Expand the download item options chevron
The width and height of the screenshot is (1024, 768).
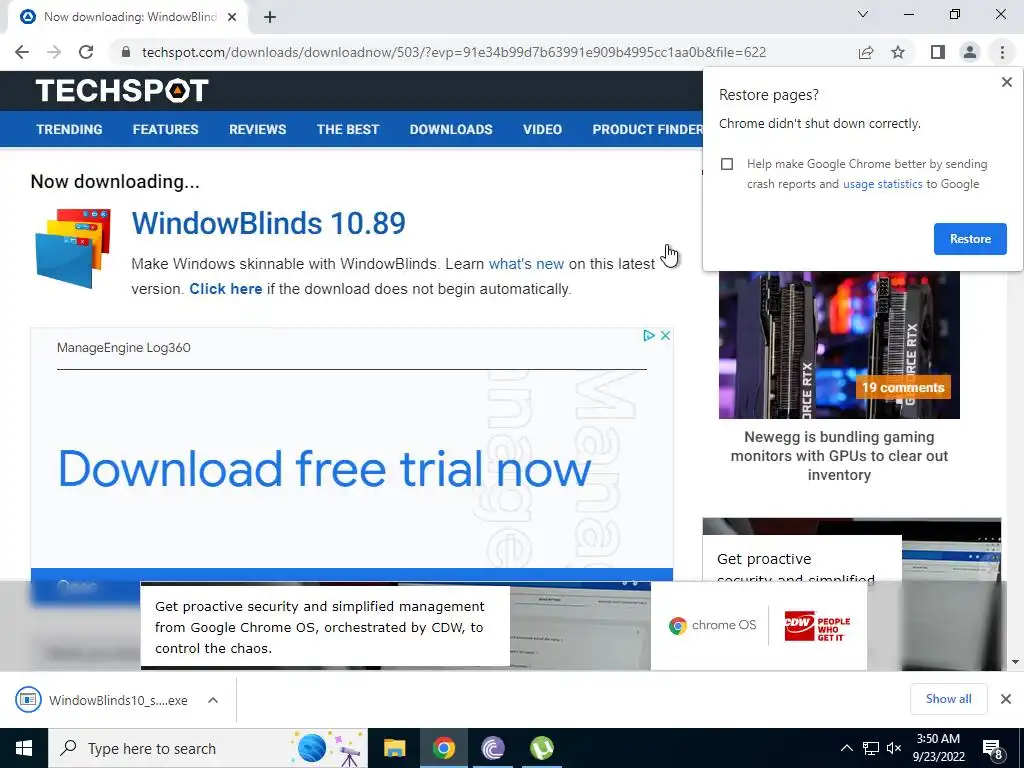(x=213, y=700)
